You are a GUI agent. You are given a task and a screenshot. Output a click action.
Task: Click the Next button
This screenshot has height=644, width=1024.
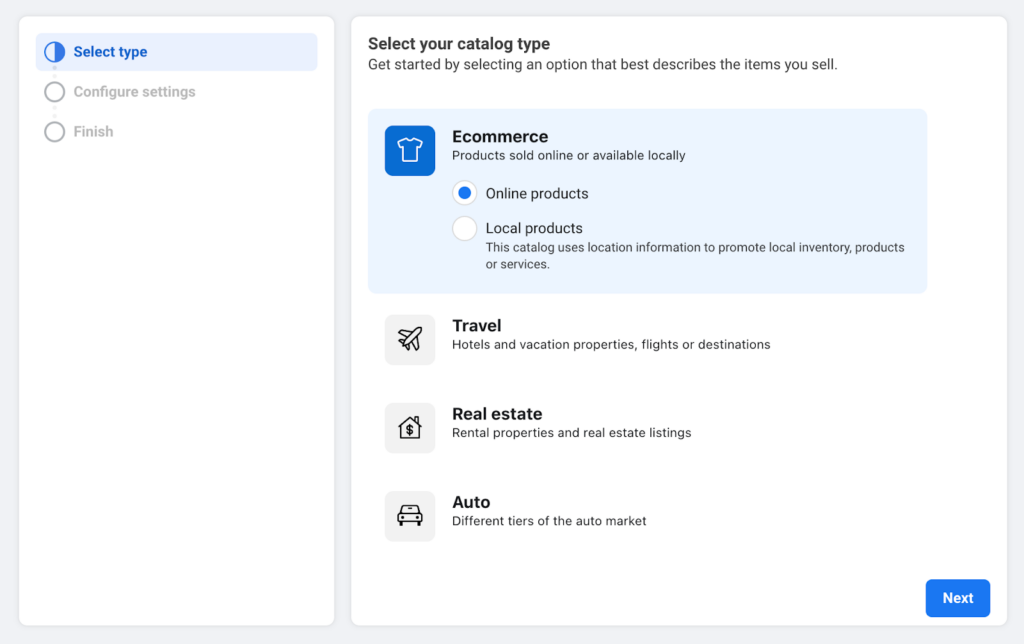click(957, 598)
